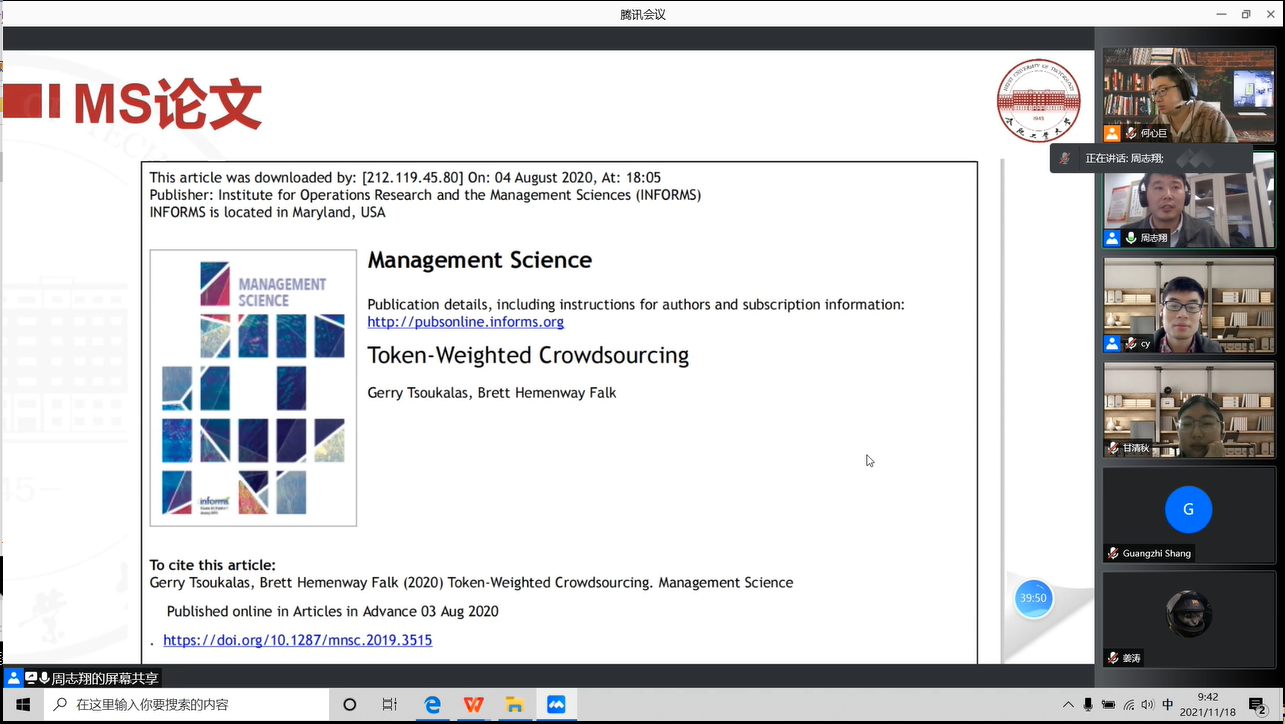The height and width of the screenshot is (724, 1285).
Task: Select 何心巨's video thumbnail
Action: [x=1188, y=94]
